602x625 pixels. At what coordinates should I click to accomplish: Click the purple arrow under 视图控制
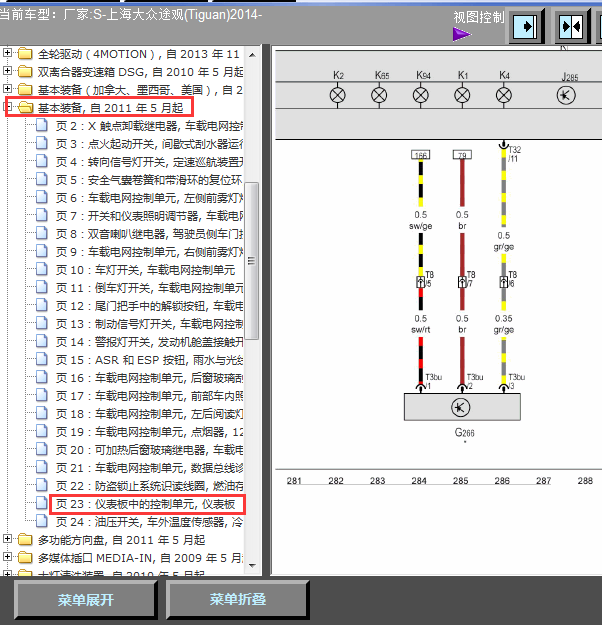462,34
